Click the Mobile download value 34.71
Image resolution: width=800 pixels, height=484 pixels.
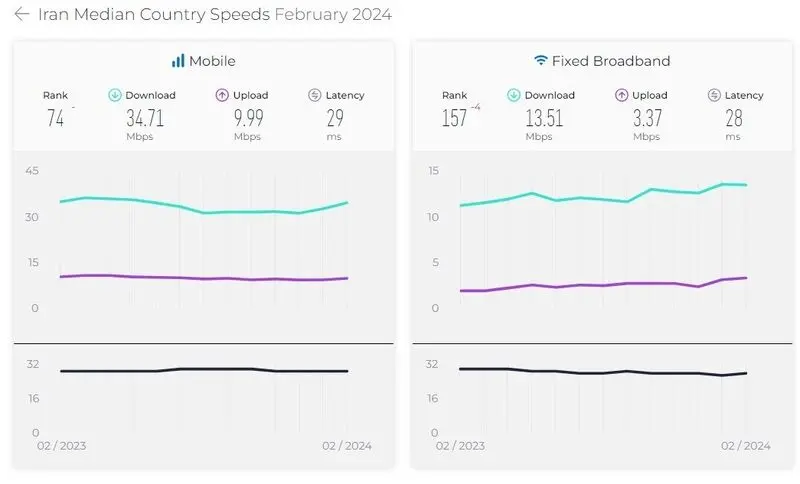(x=145, y=118)
